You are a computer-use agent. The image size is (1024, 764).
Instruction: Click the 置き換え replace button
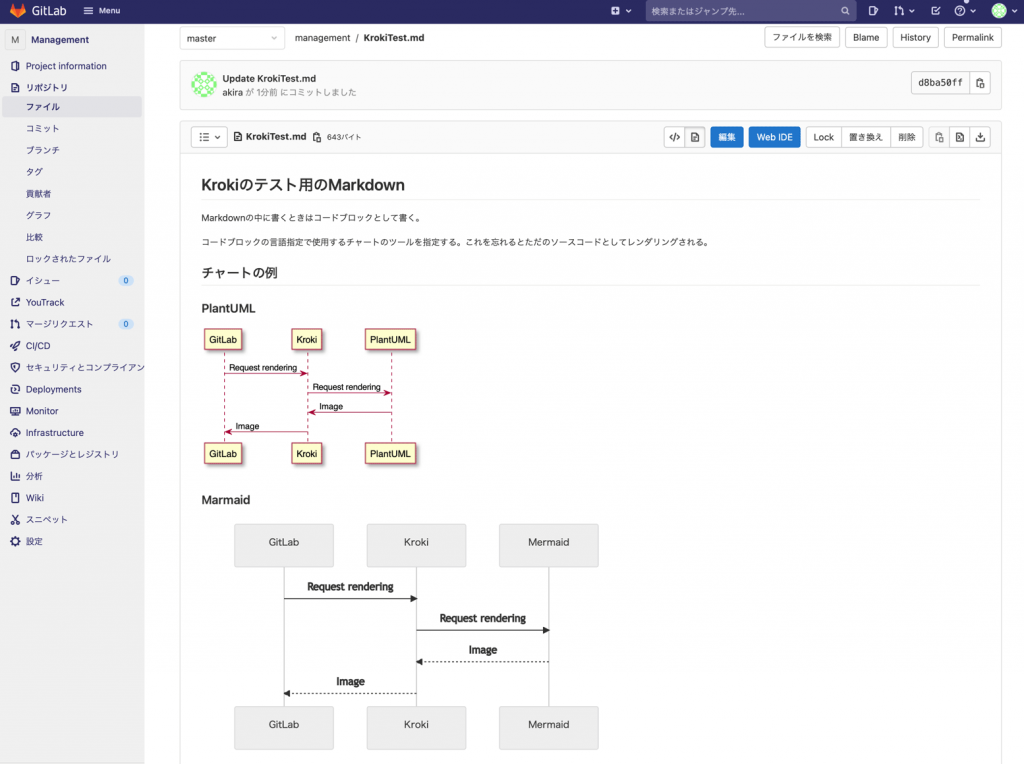click(866, 137)
